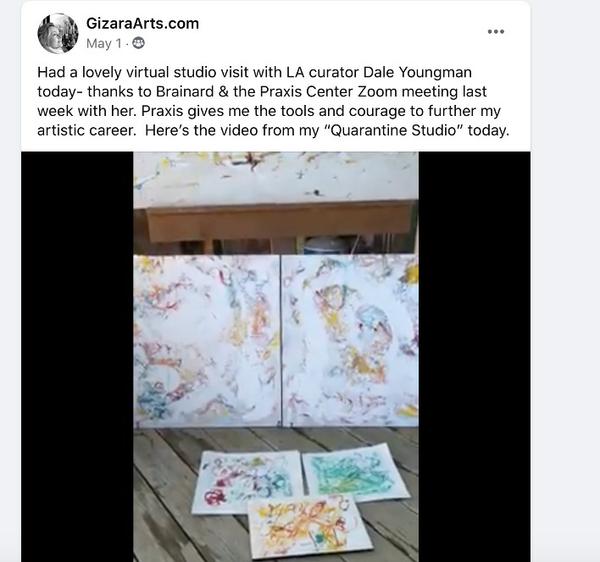Click the paint-splattered surface atop video
The width and height of the screenshot is (600, 562).
(276, 178)
